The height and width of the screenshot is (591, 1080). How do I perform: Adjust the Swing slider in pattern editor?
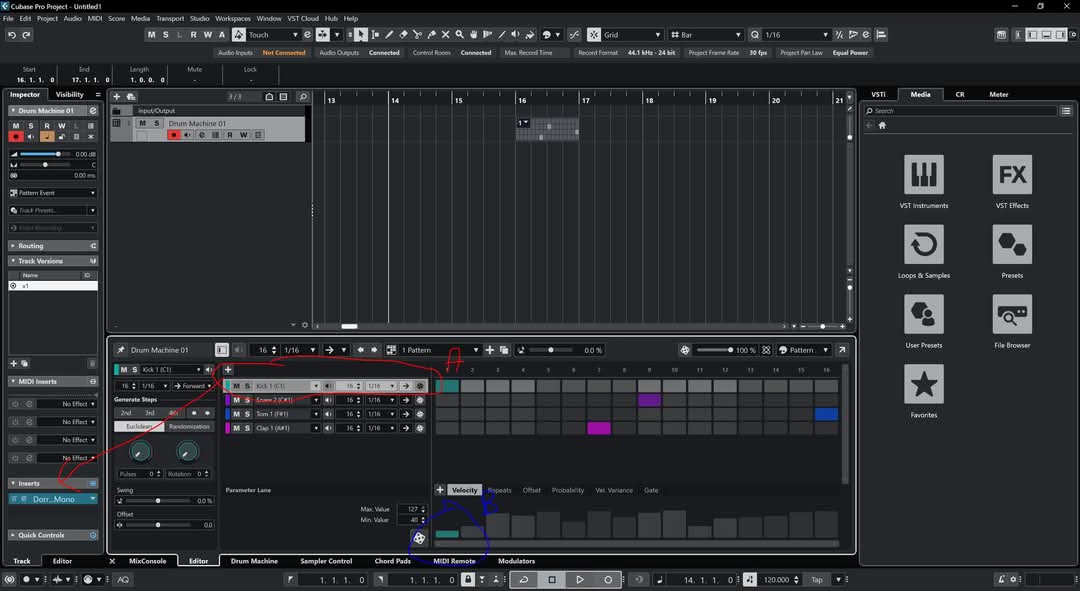(x=157, y=501)
